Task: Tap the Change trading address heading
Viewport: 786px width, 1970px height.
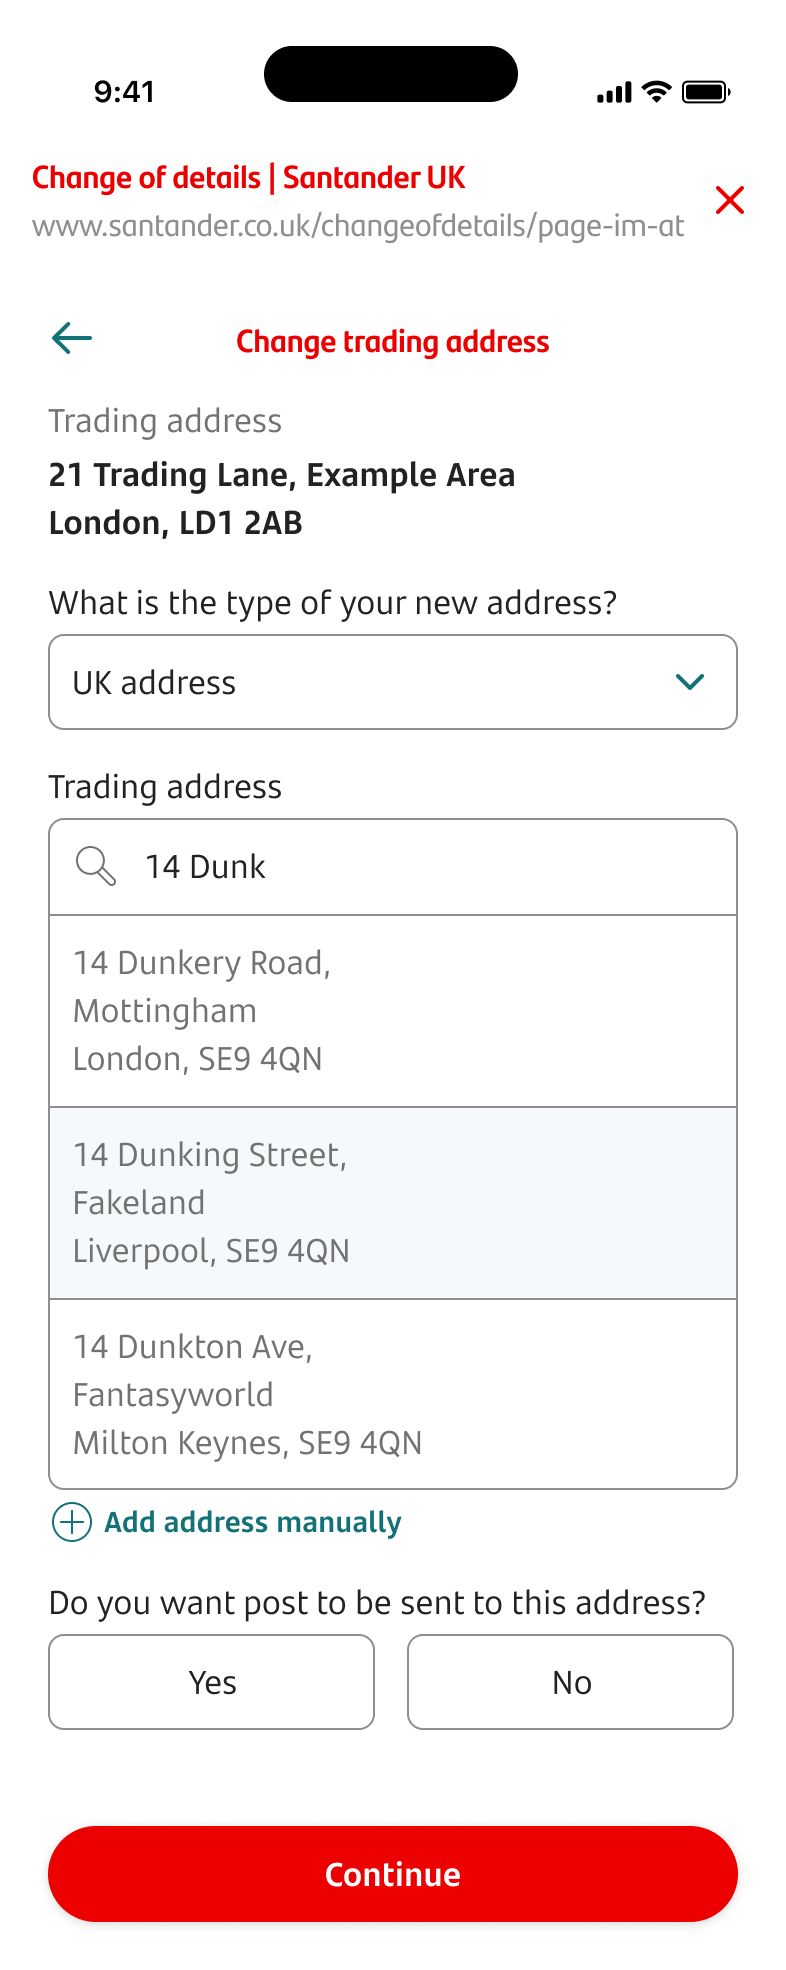Action: [x=393, y=342]
